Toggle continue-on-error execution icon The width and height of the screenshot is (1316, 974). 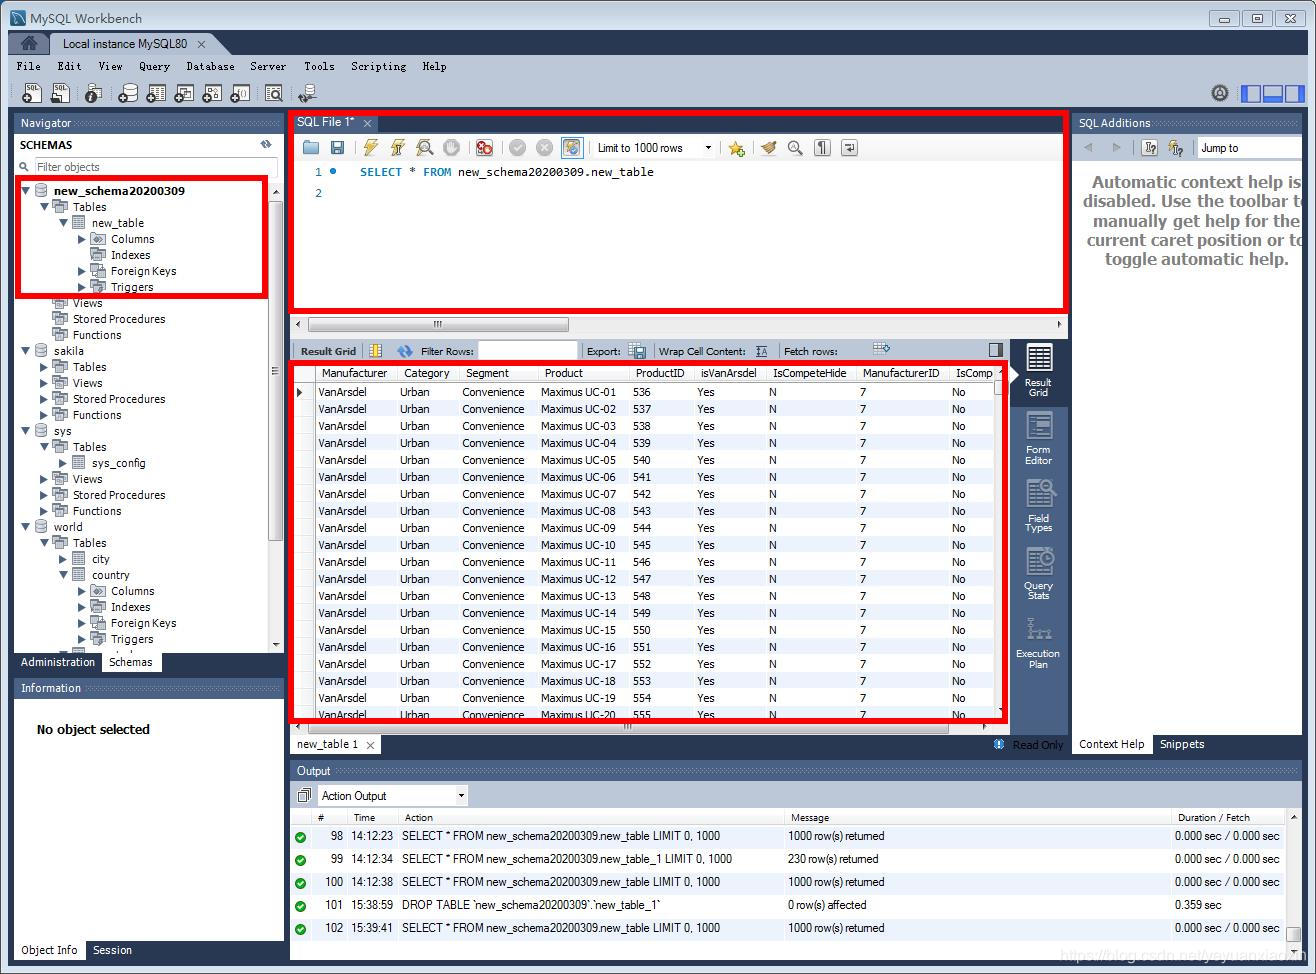[x=485, y=148]
